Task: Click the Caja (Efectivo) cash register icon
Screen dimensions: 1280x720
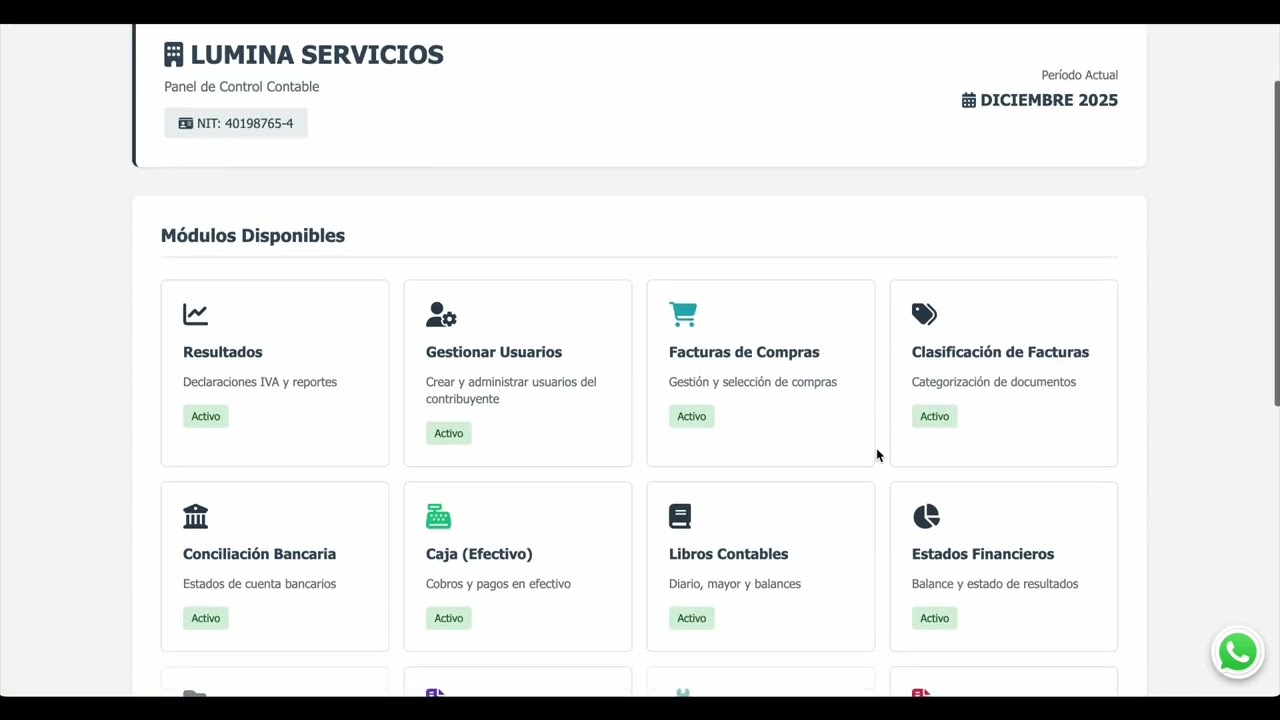Action: [x=438, y=516]
